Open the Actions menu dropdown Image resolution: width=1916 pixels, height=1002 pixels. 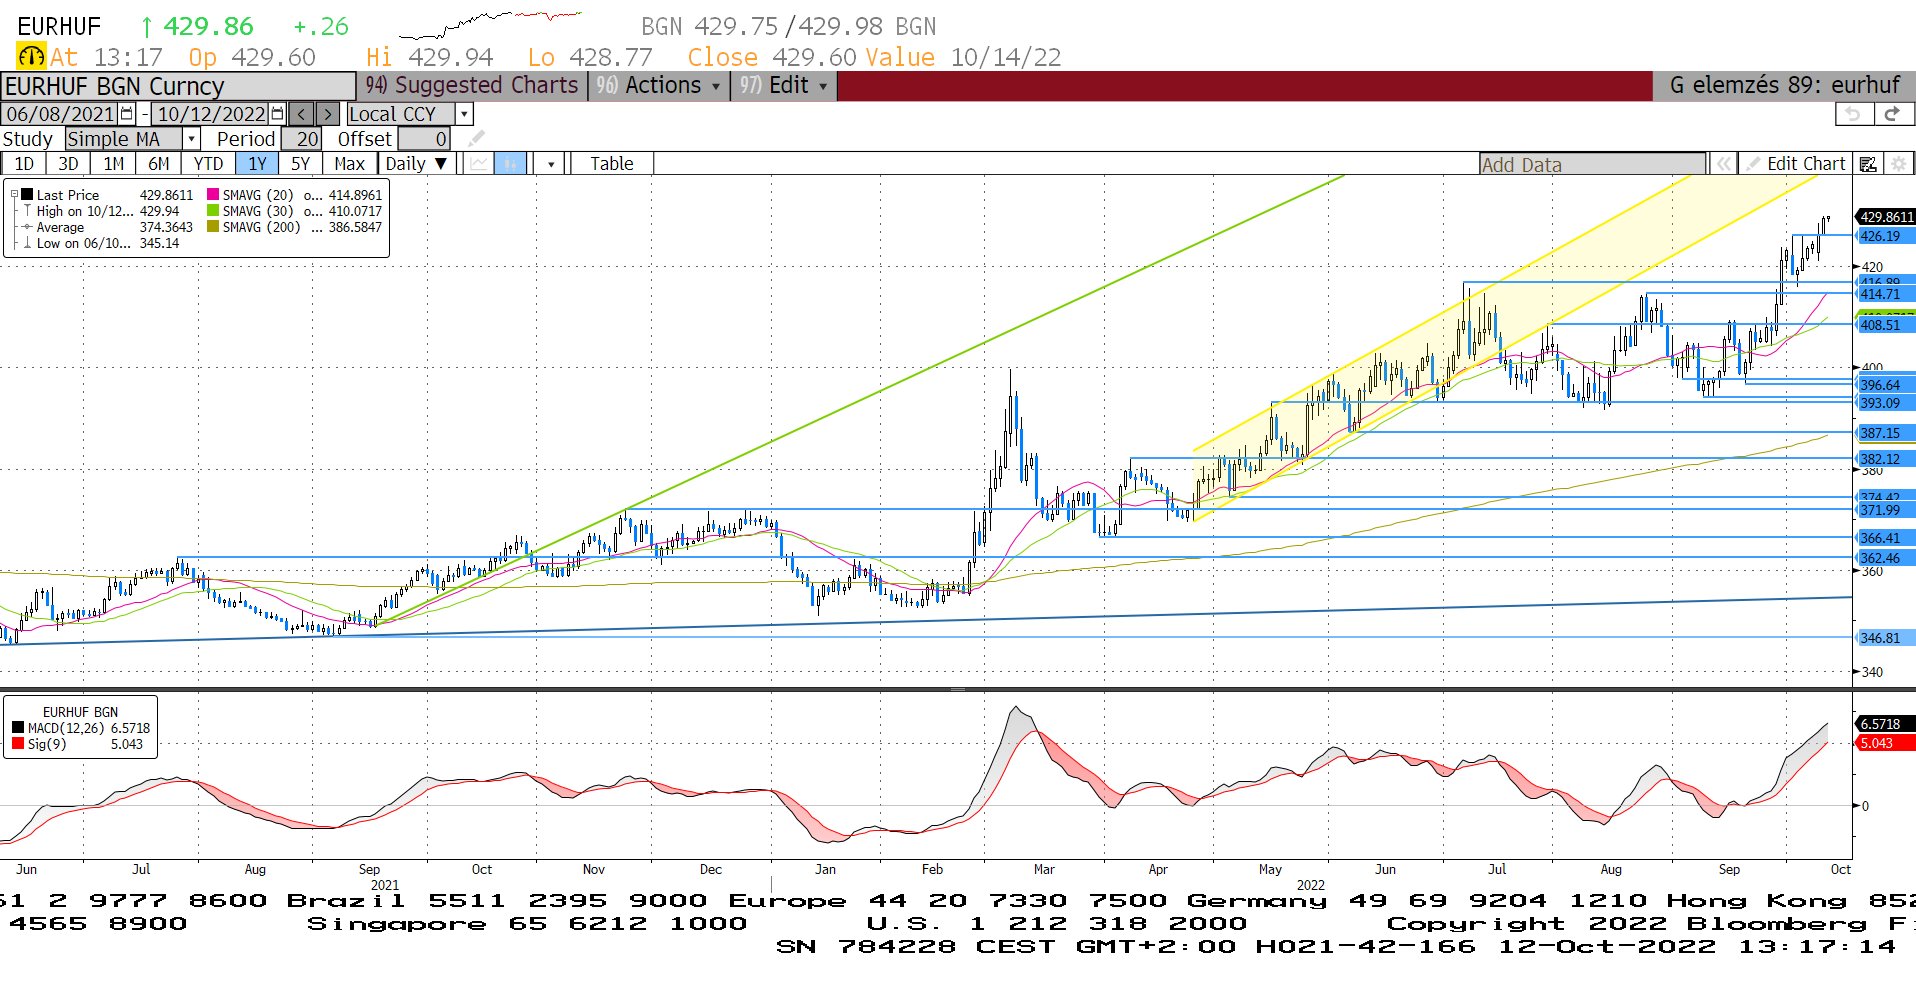coord(659,86)
